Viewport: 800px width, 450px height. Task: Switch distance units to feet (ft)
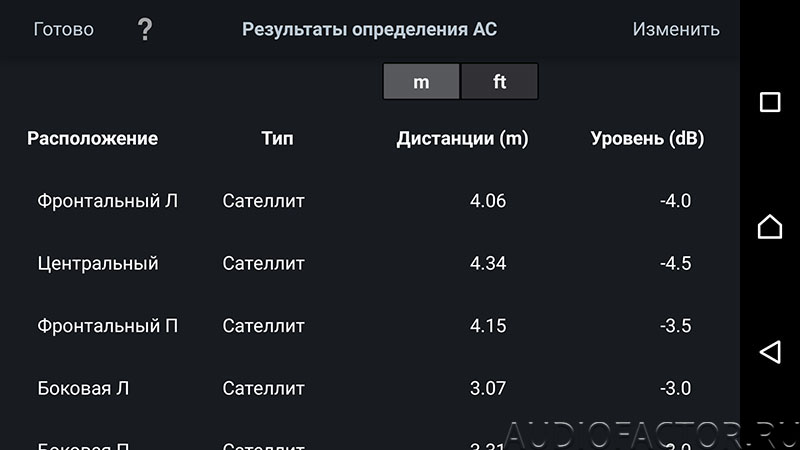499,82
